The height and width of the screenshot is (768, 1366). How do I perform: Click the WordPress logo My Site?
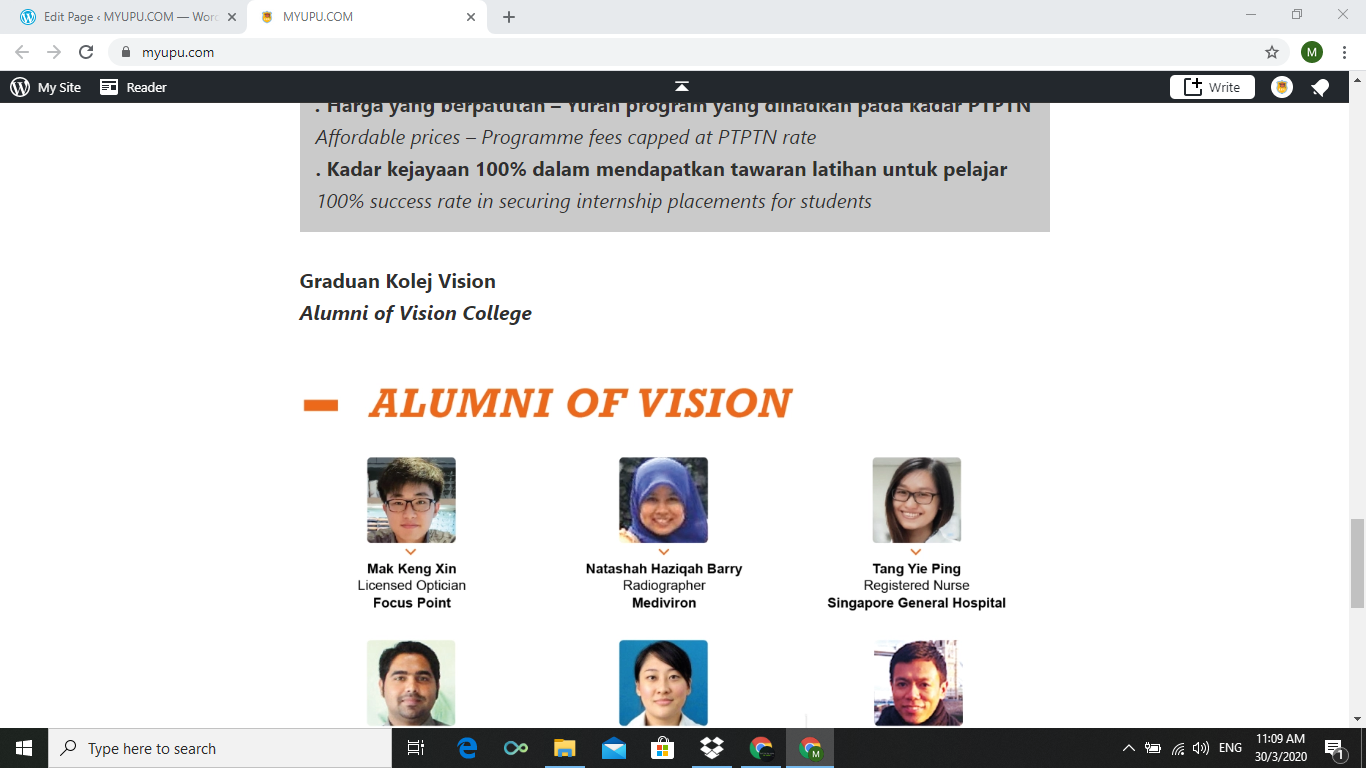point(46,87)
